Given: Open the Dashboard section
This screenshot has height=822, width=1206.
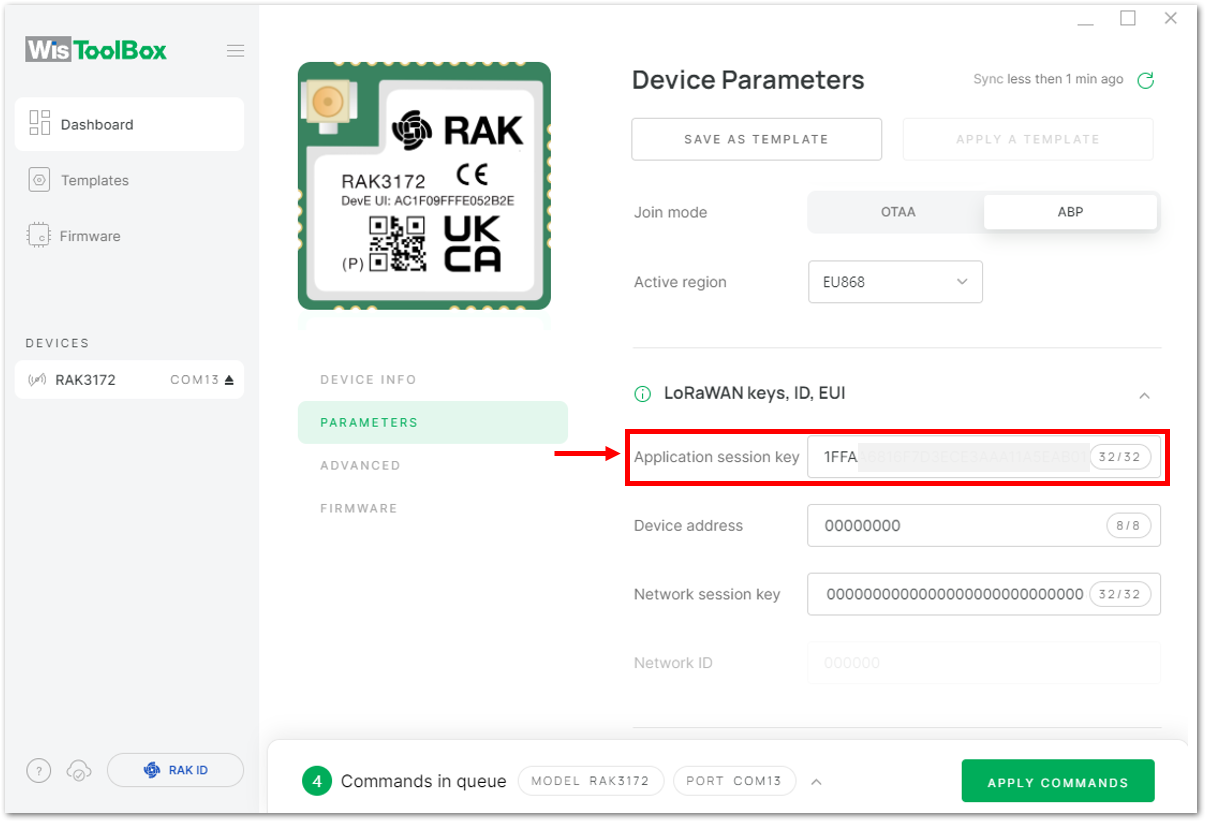Looking at the screenshot, I should [129, 124].
